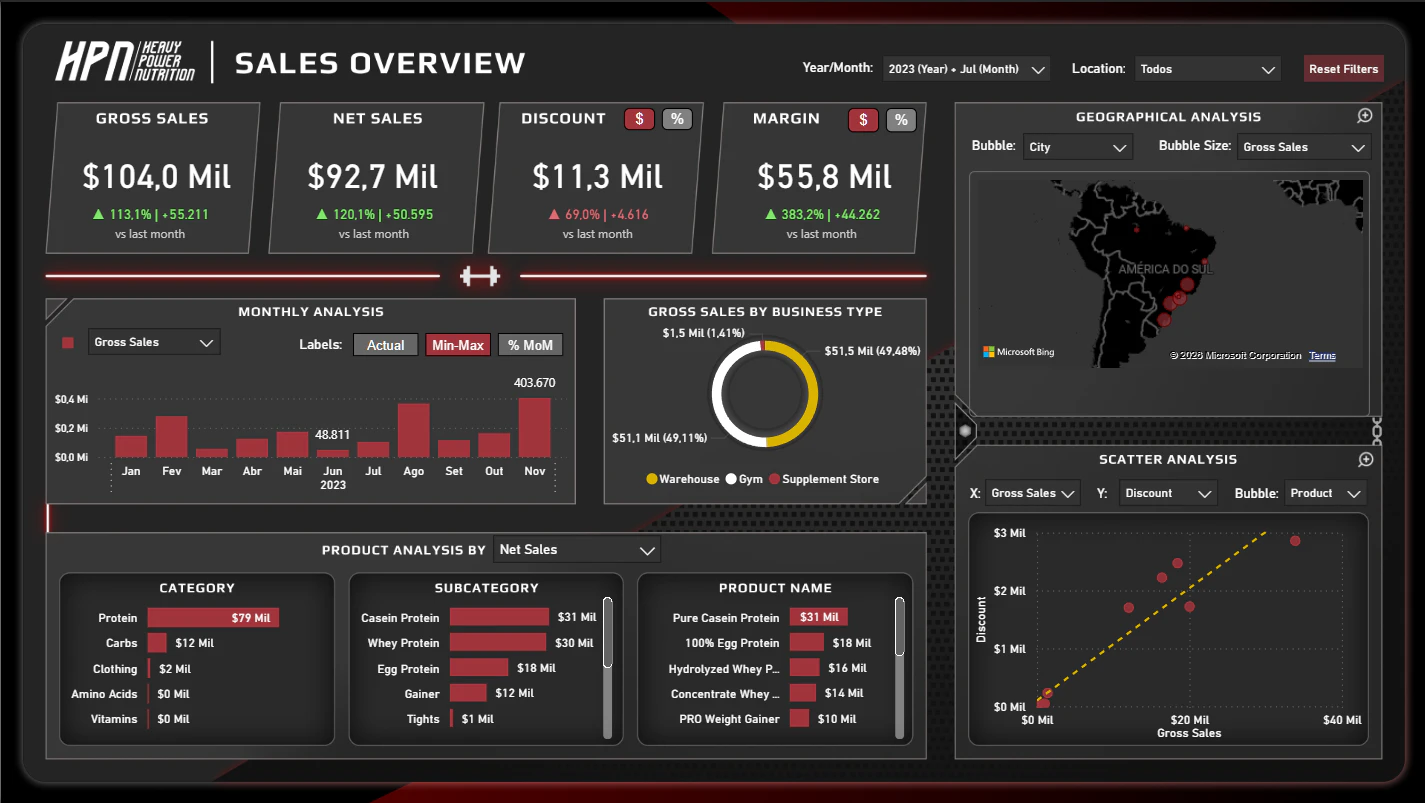Click the América do Sul map label
The image size is (1425, 803).
(1165, 270)
